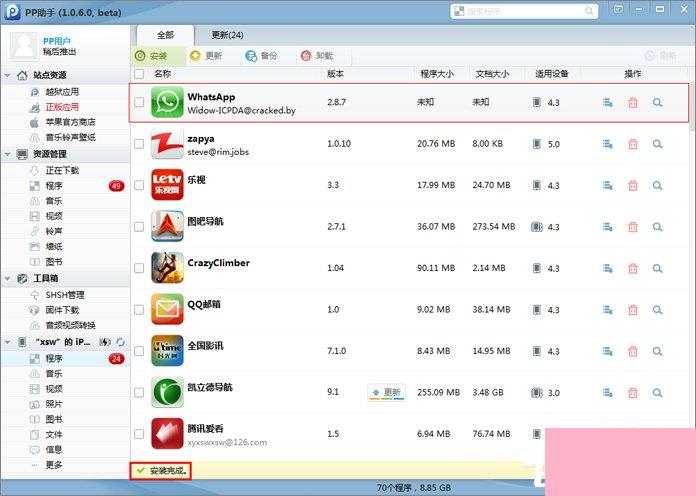This screenshot has width=696, height=496.
Task: Delete WhatsApp using its trash icon
Action: tap(633, 103)
